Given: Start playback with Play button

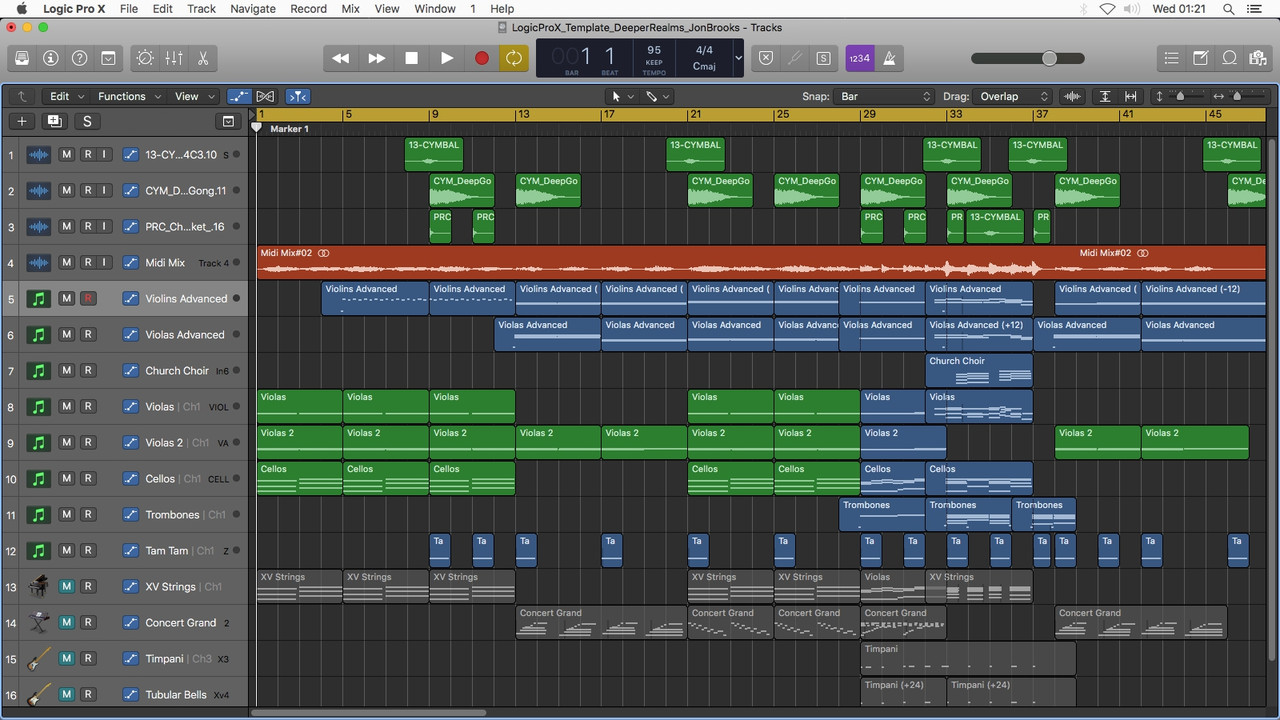Looking at the screenshot, I should tap(447, 58).
